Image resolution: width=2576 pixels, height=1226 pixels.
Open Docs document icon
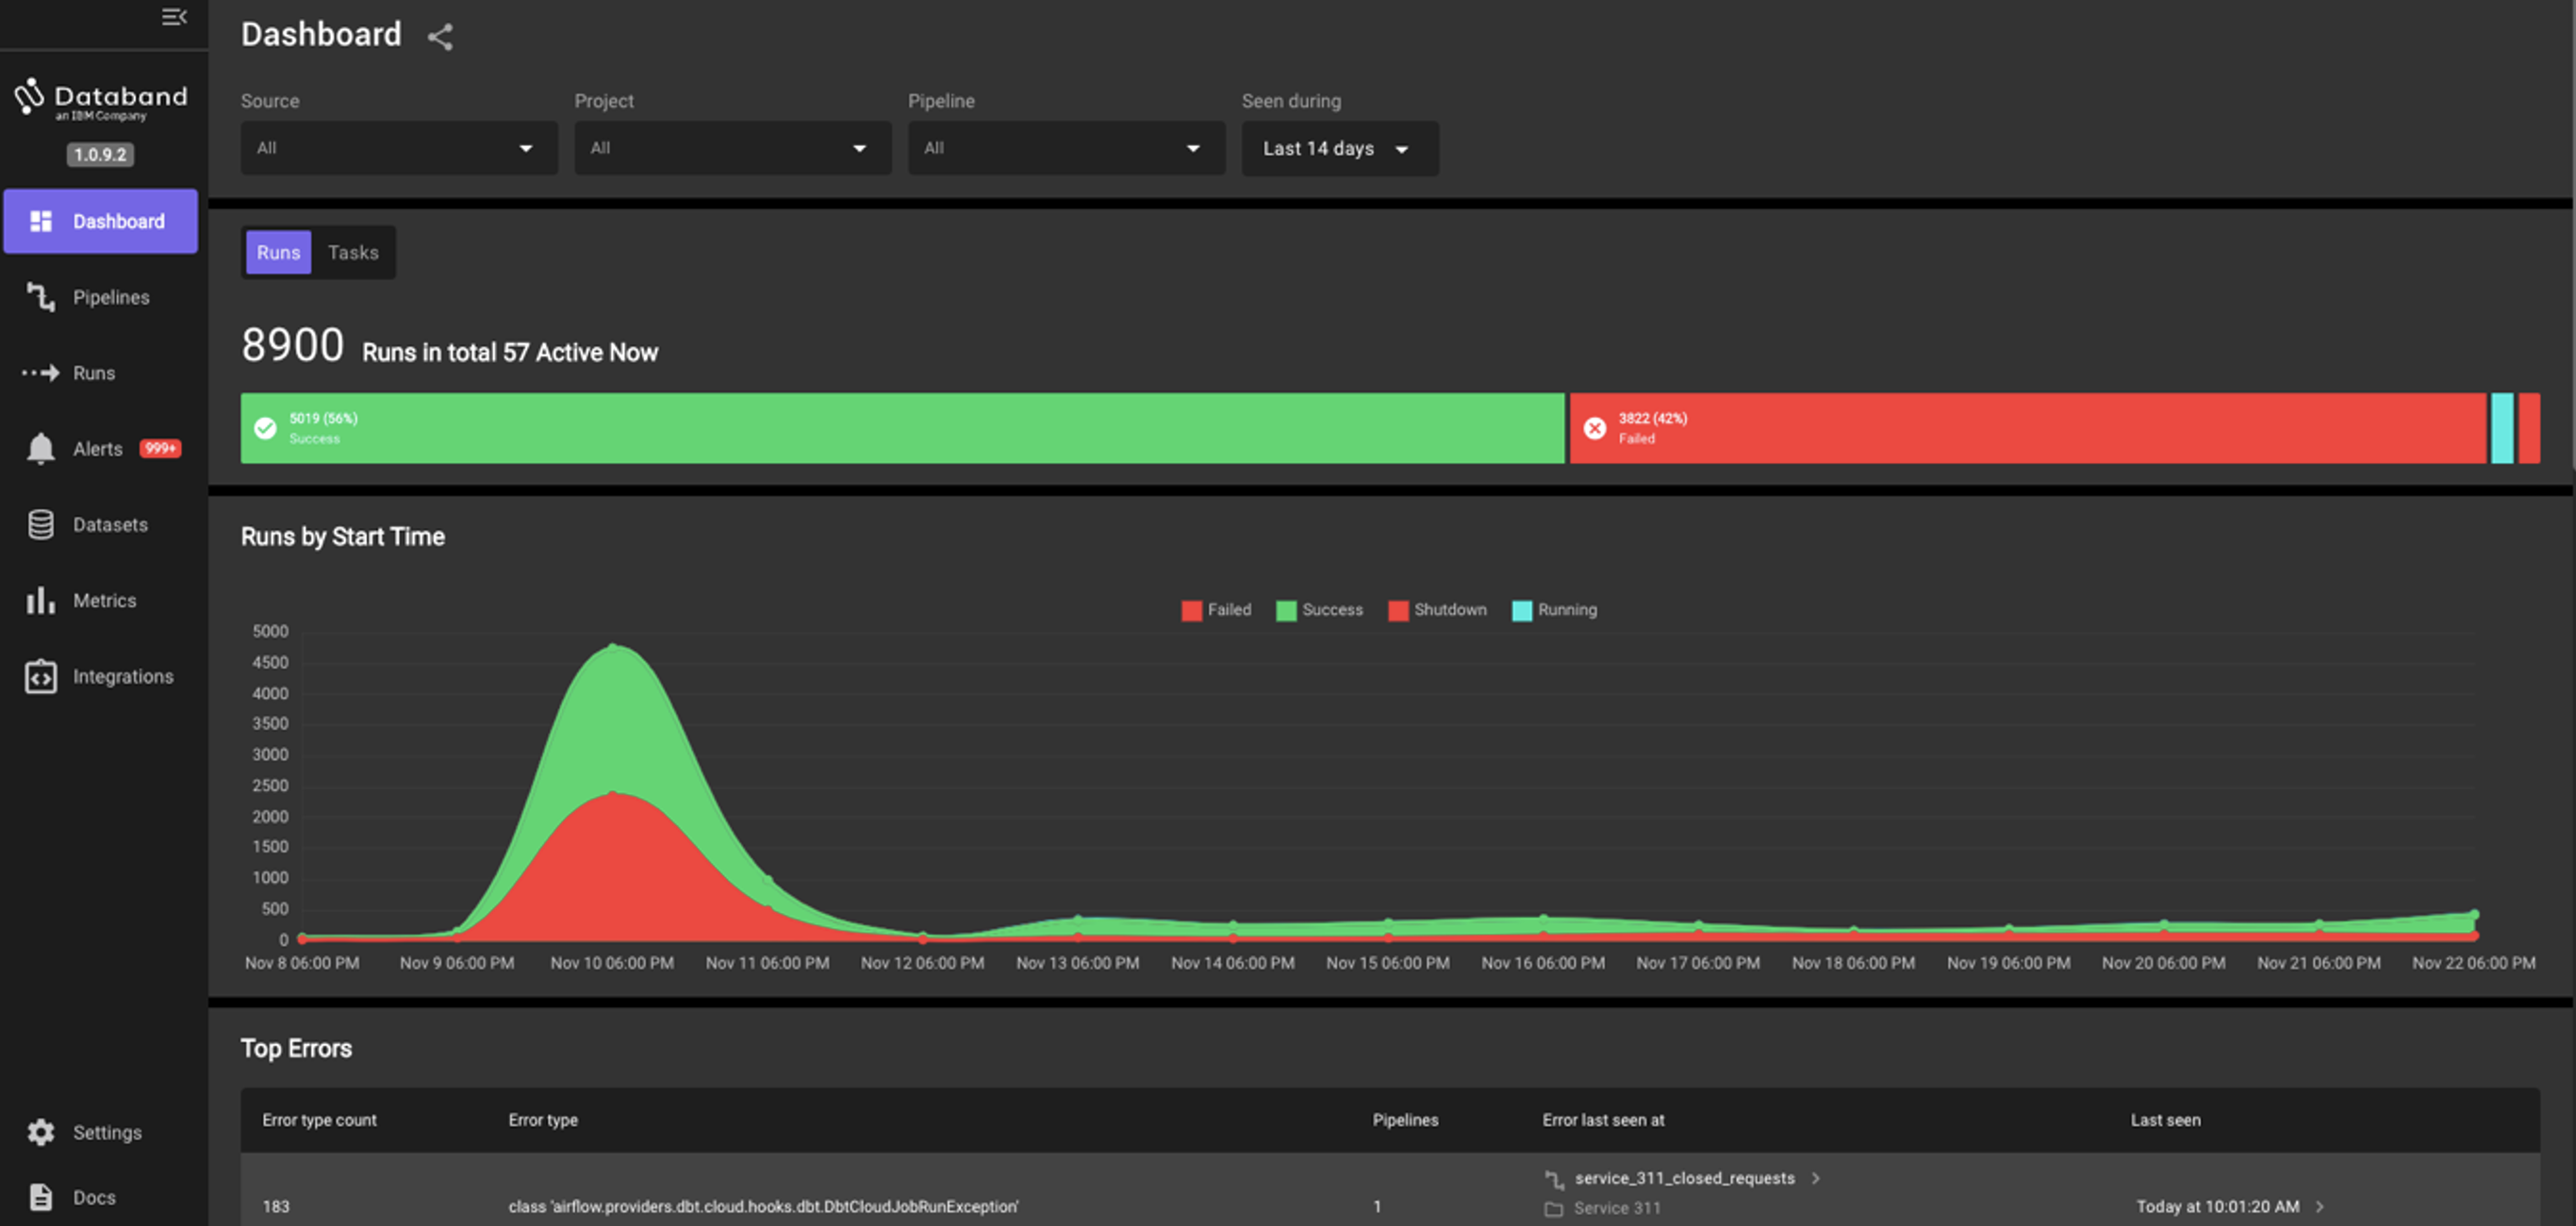tap(41, 1197)
